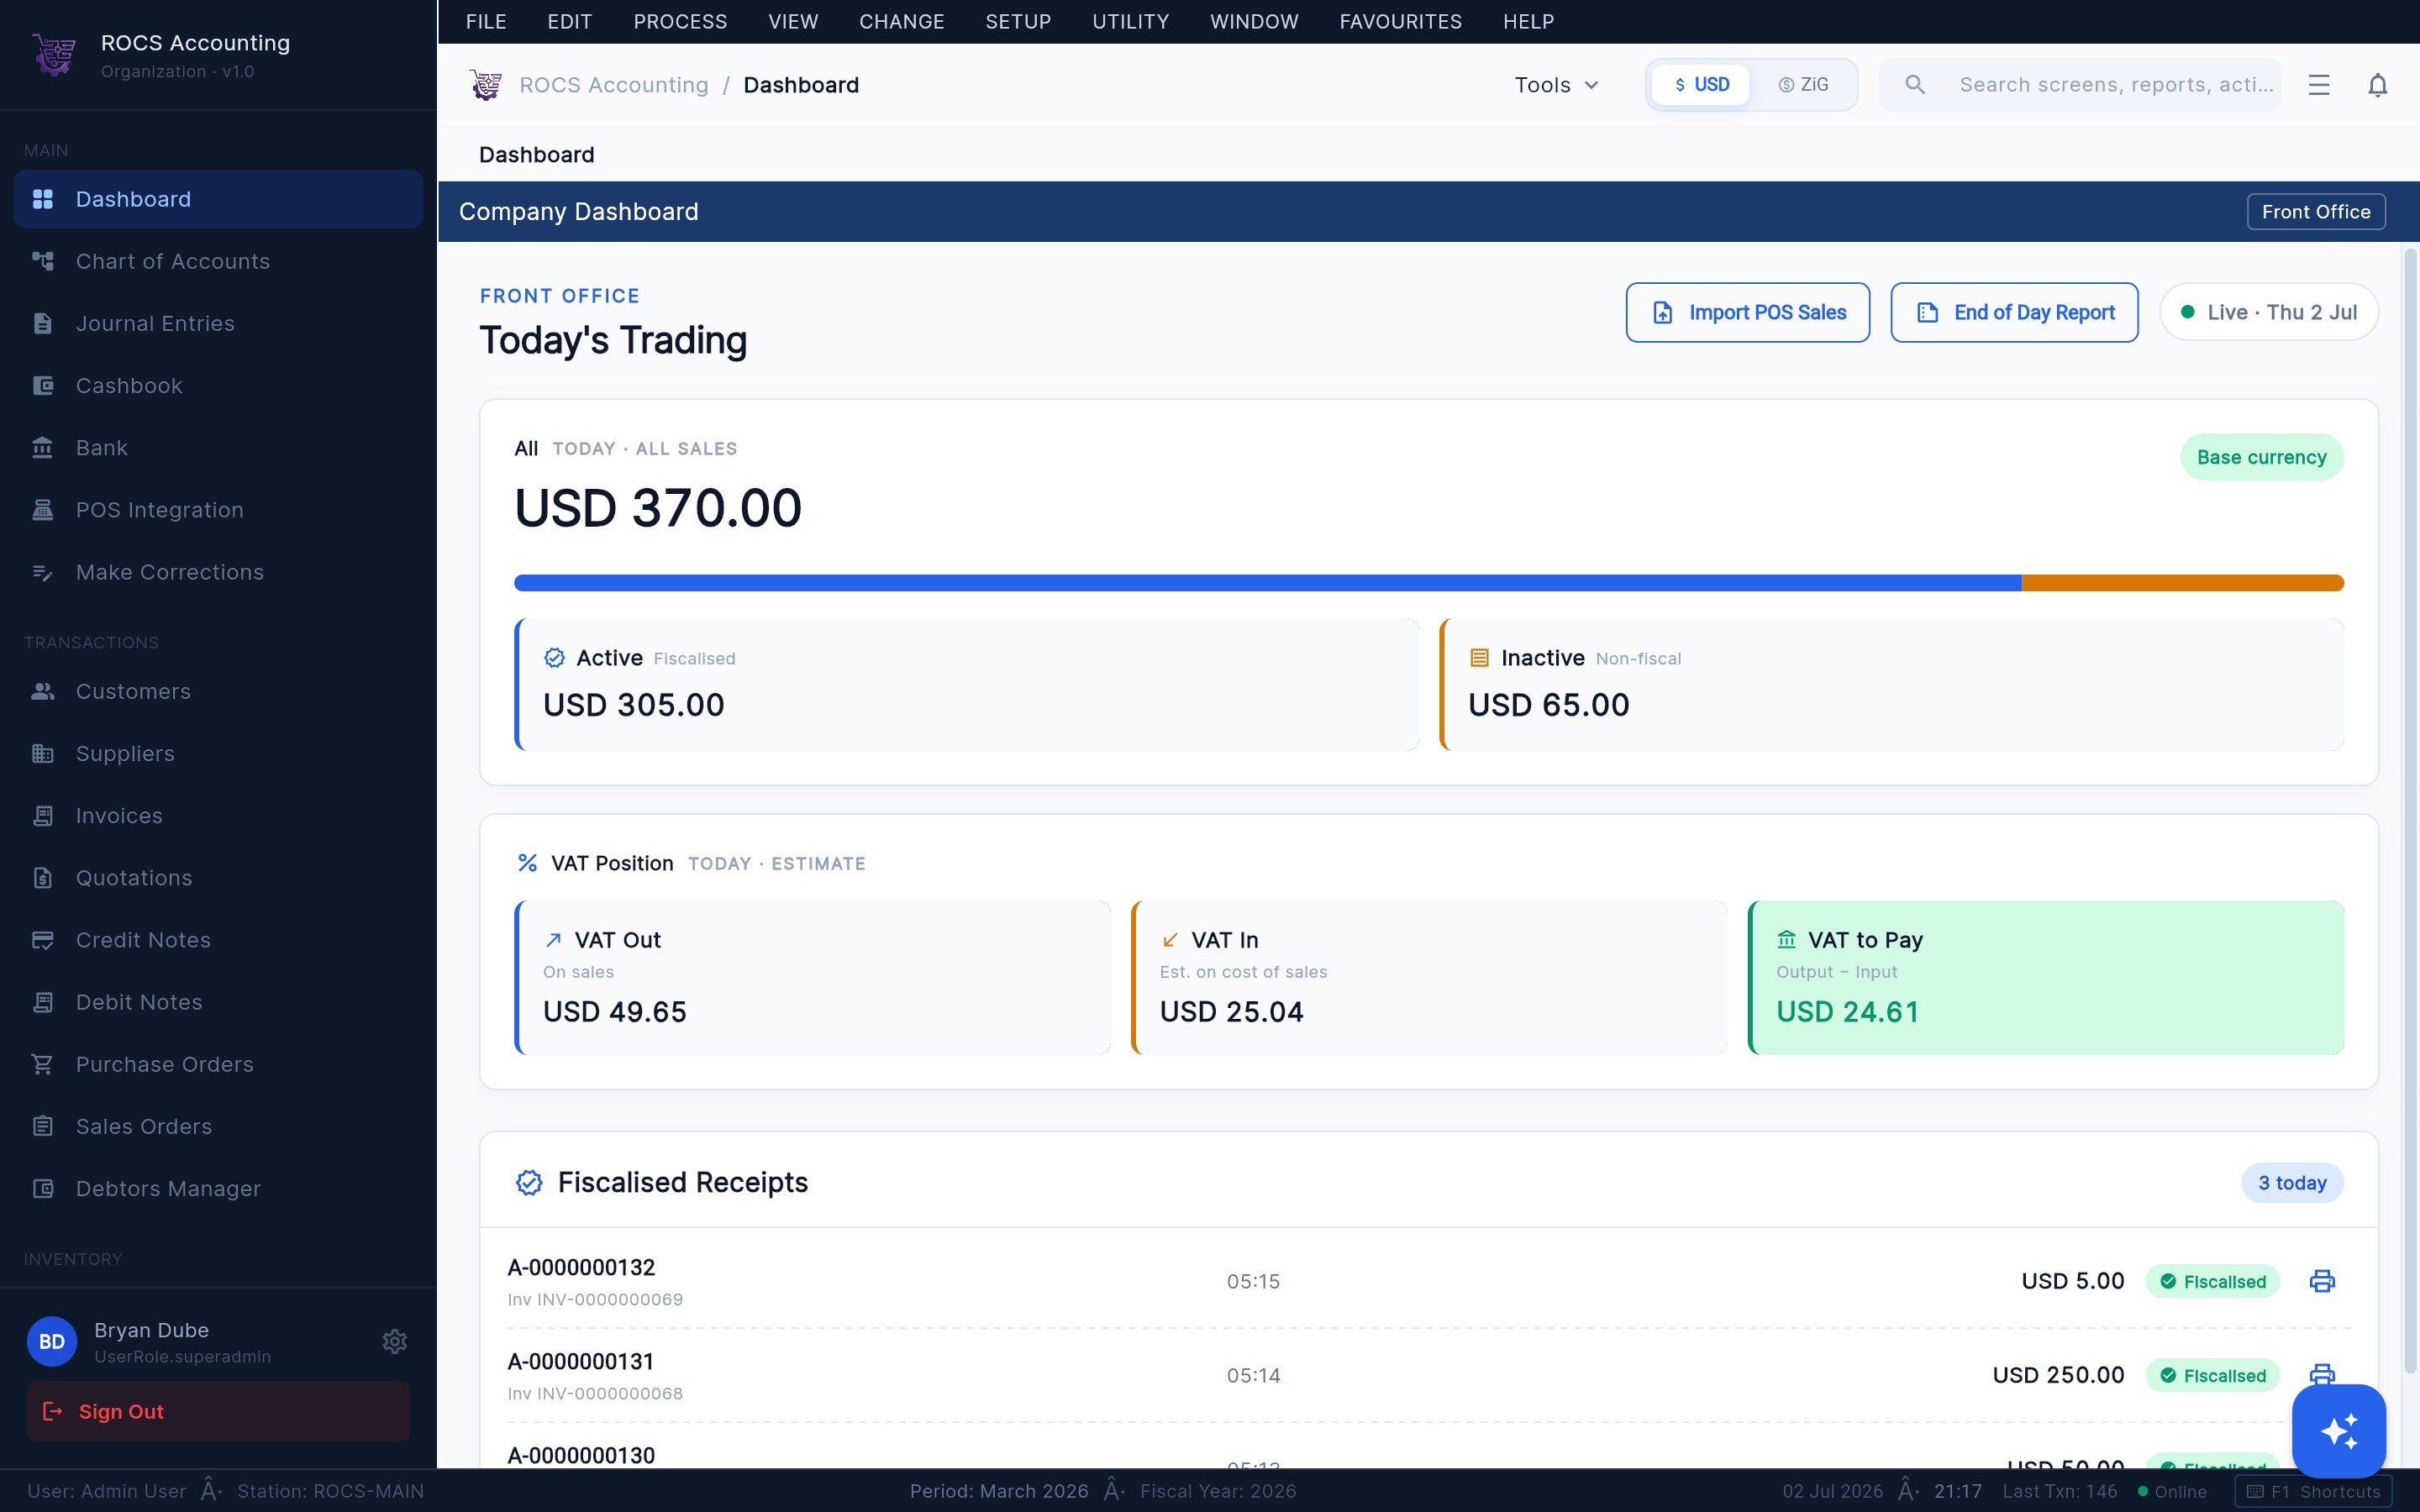This screenshot has height=1512, width=2420.
Task: Open Debtors Manager sidebar icon
Action: [x=43, y=1188]
